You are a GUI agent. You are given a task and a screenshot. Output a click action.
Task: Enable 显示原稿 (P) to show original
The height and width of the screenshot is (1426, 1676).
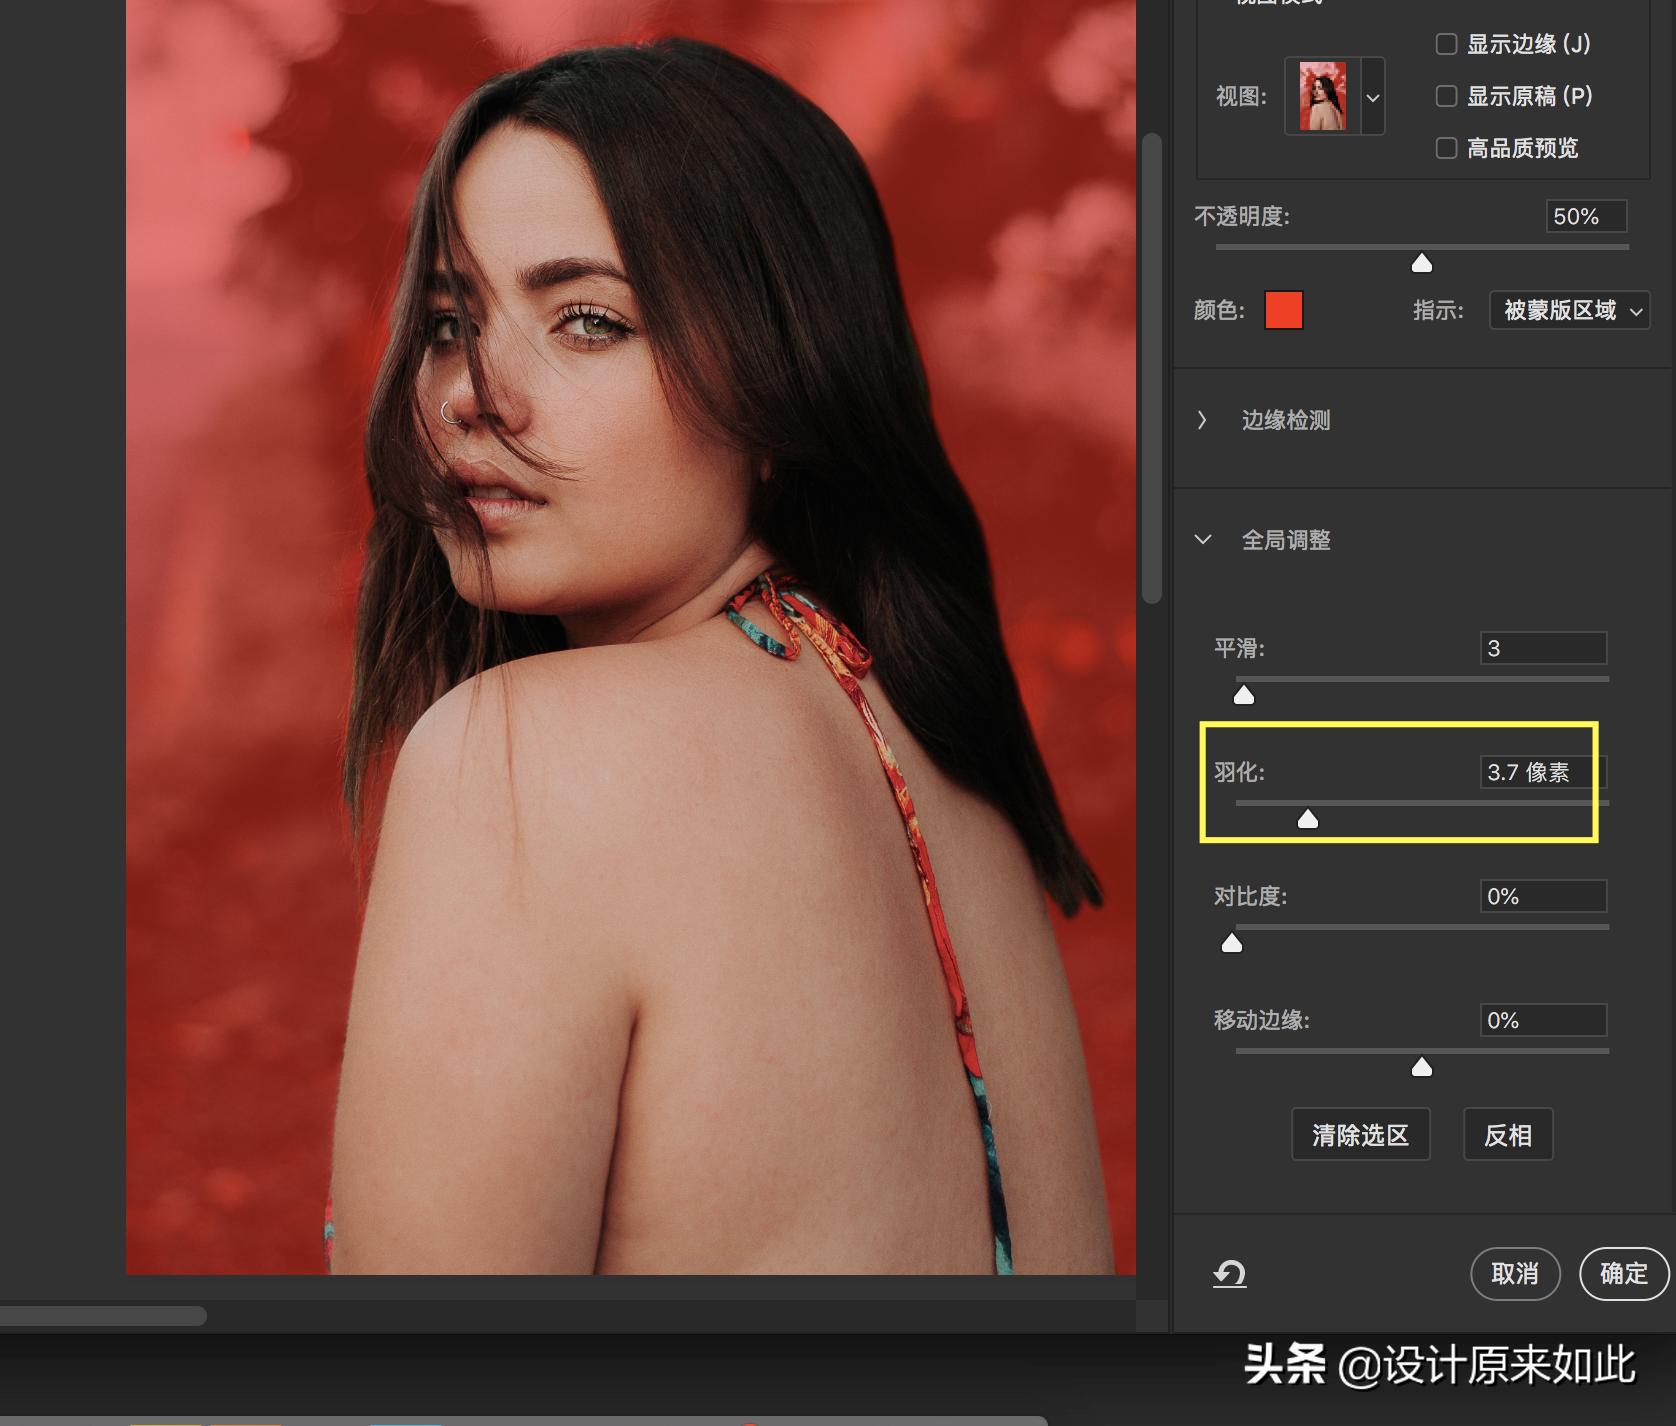point(1445,96)
